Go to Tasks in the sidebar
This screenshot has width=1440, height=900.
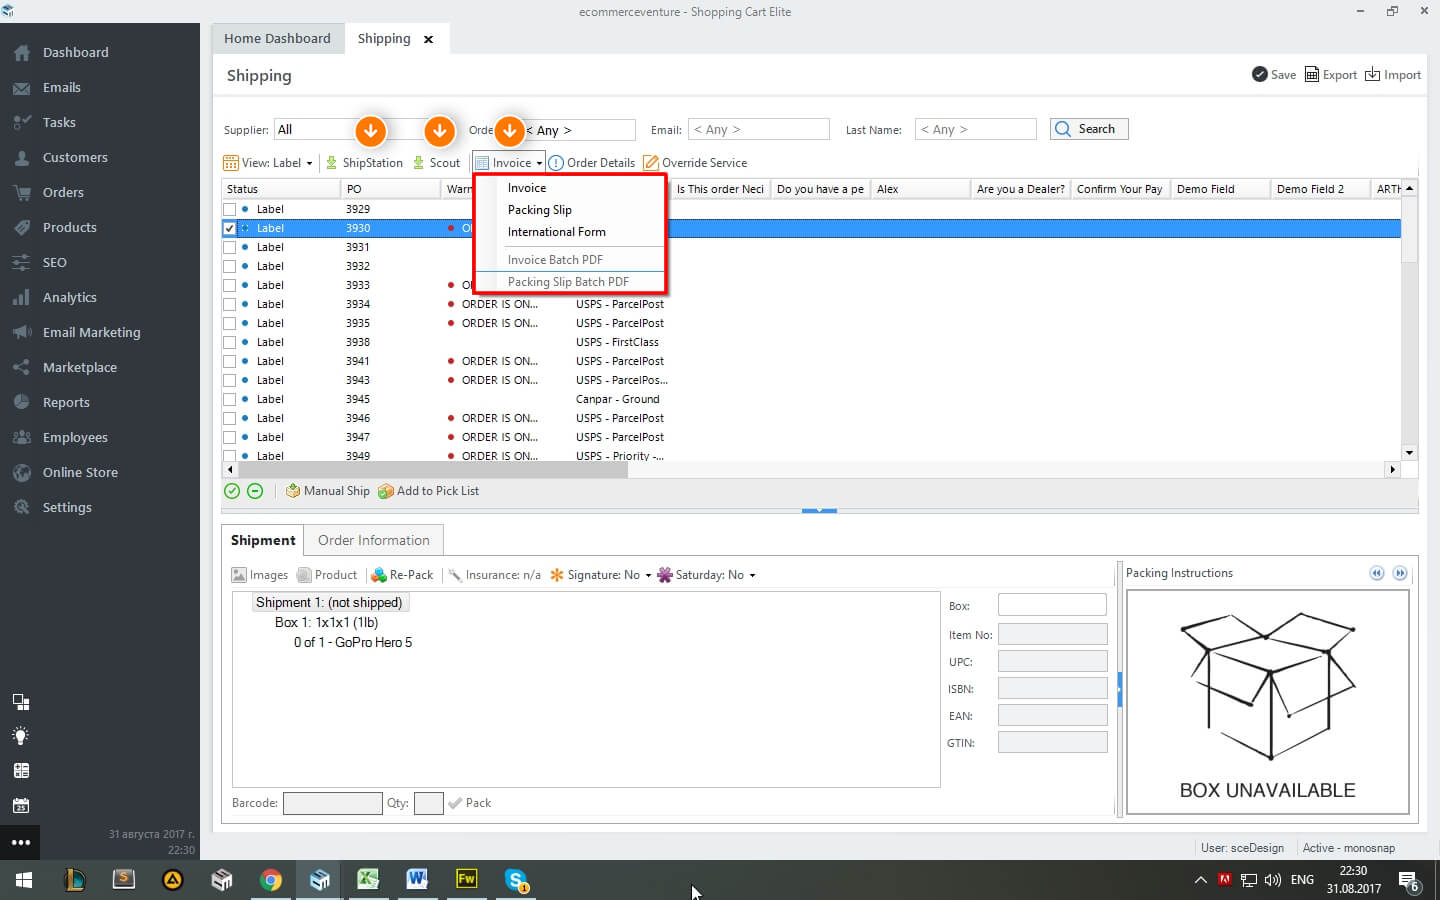59,123
